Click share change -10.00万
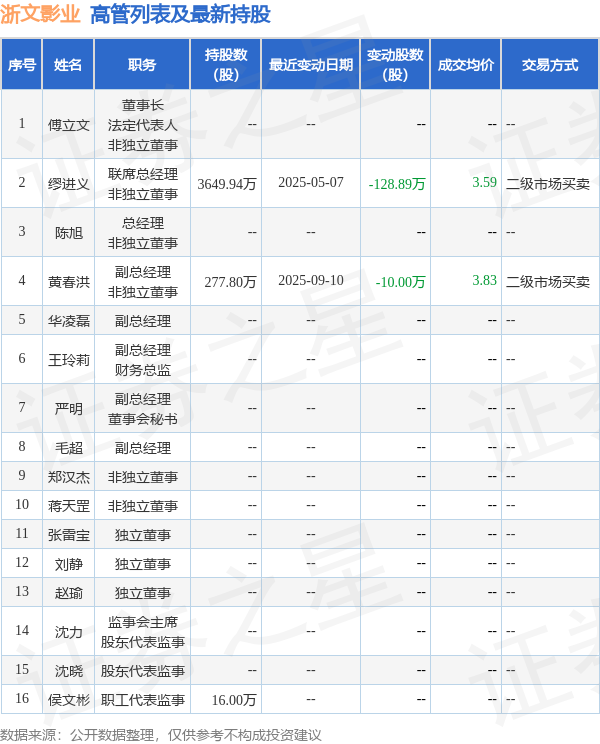 pos(400,282)
